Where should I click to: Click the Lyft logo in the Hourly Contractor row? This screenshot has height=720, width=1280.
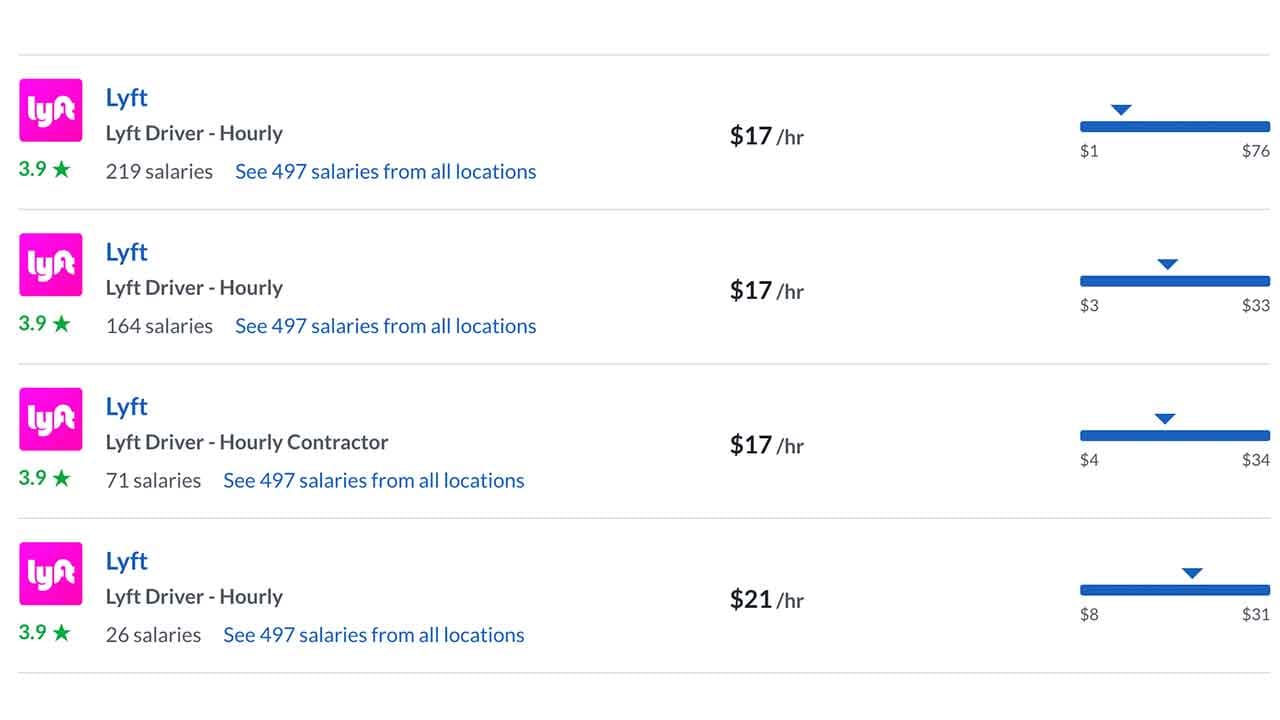coord(50,419)
